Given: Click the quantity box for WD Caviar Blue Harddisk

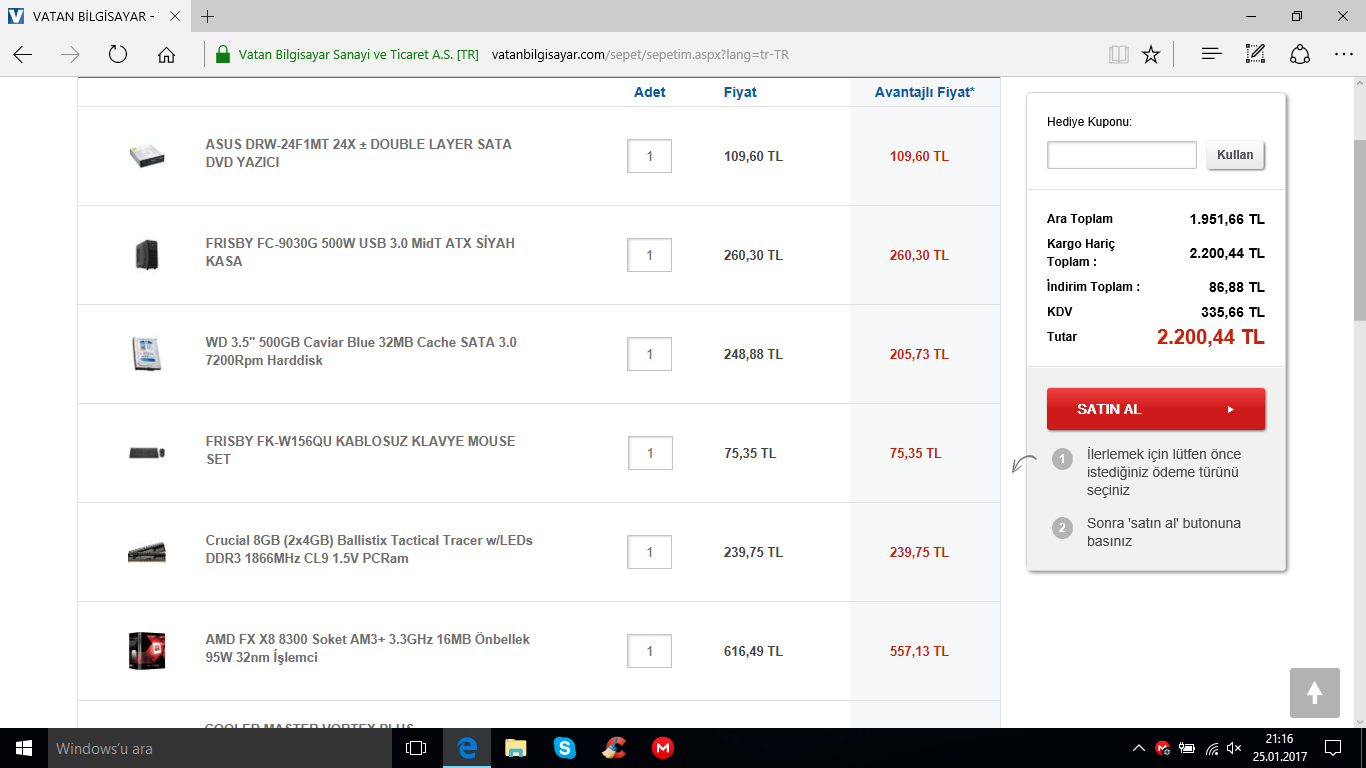Looking at the screenshot, I should point(650,354).
